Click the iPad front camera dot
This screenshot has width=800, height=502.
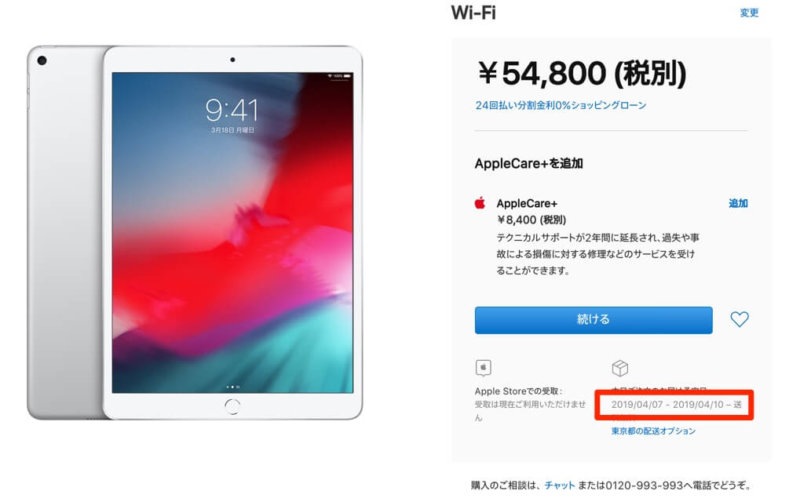(233, 60)
